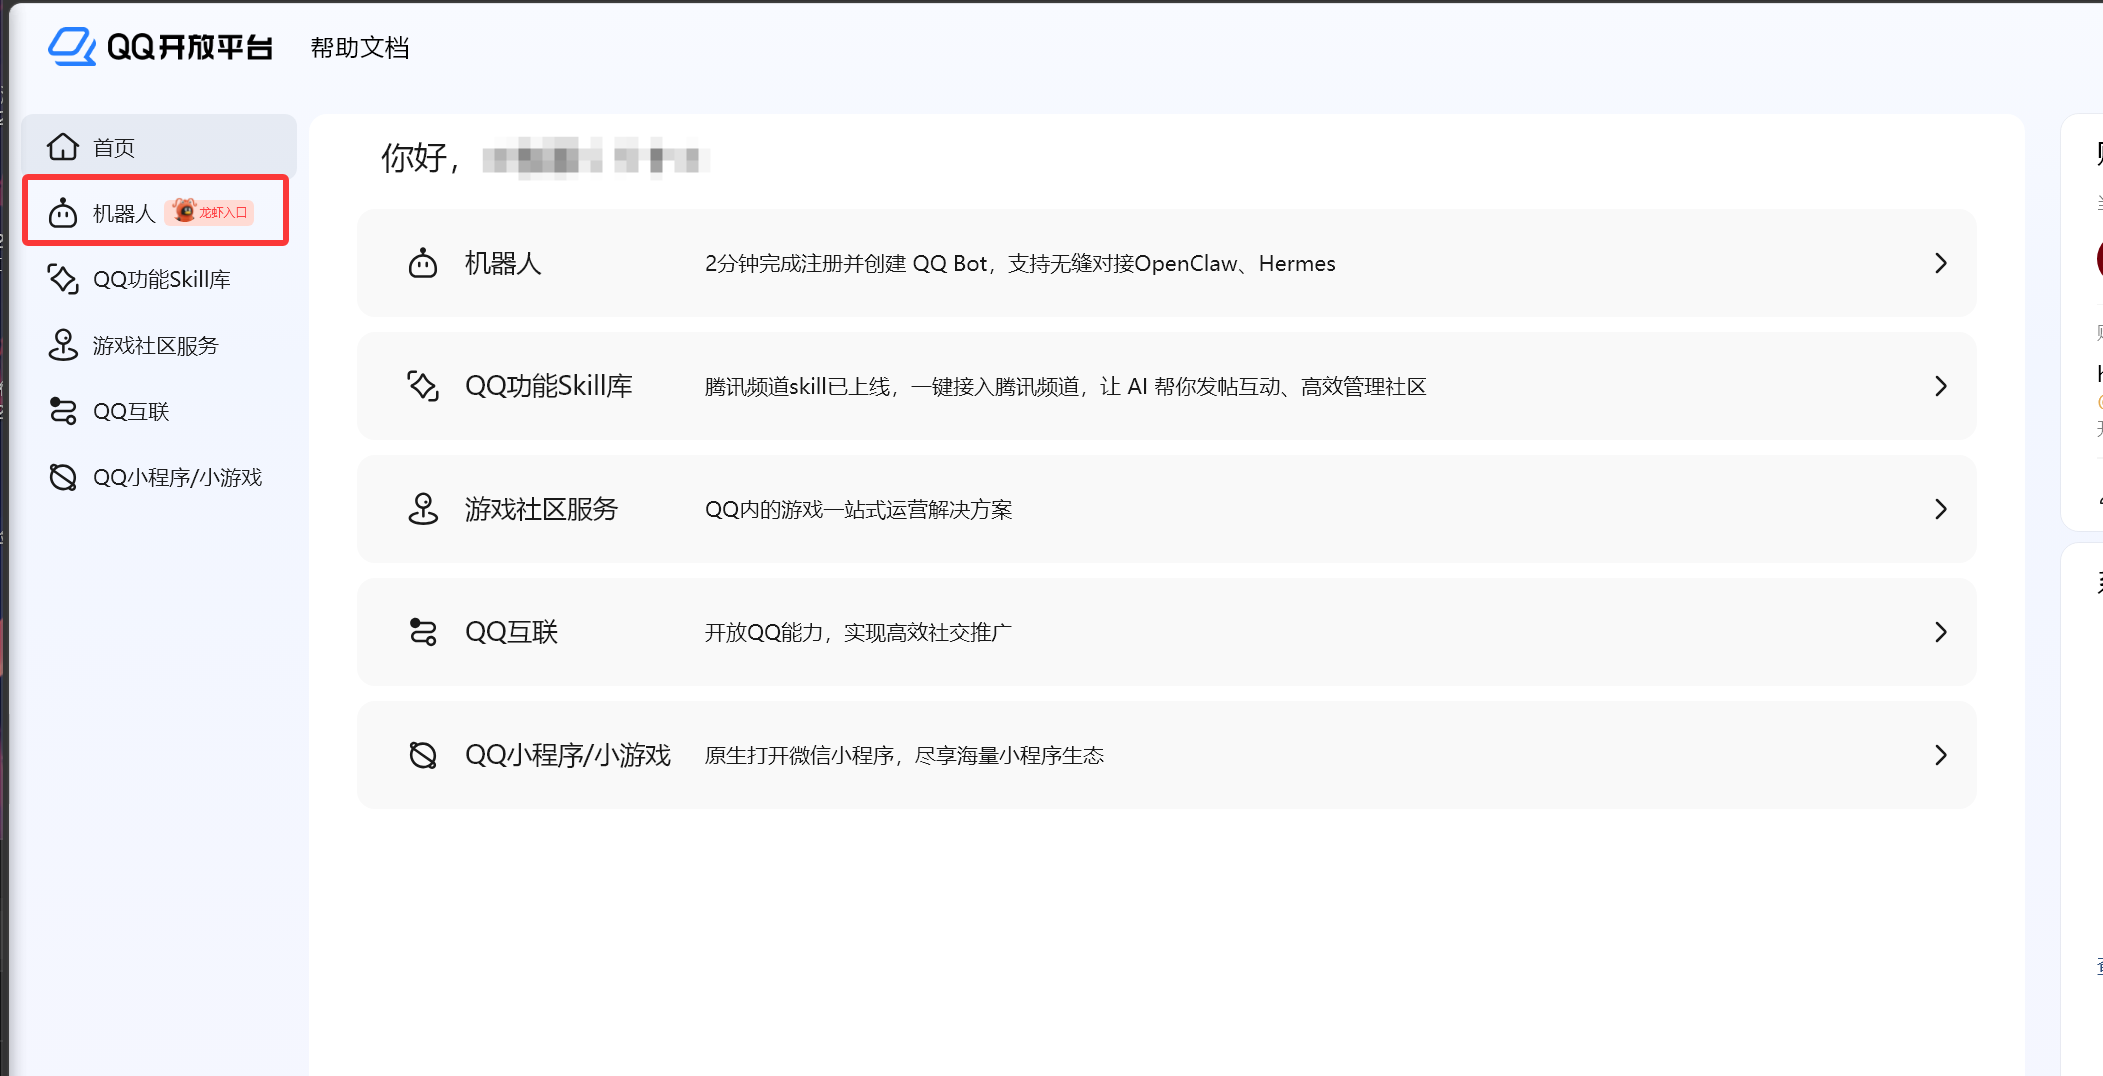Expand the QQ小程序/小游戏 card chevron
Viewport: 2103px width, 1076px height.
[1941, 755]
